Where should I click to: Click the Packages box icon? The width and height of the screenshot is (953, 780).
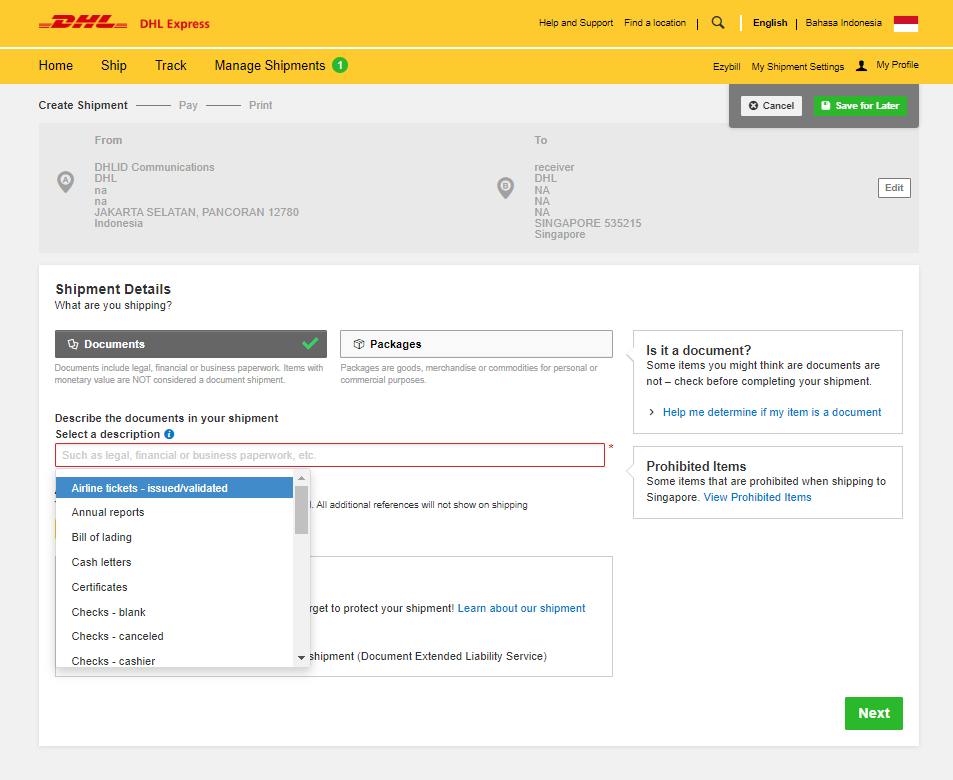click(359, 344)
